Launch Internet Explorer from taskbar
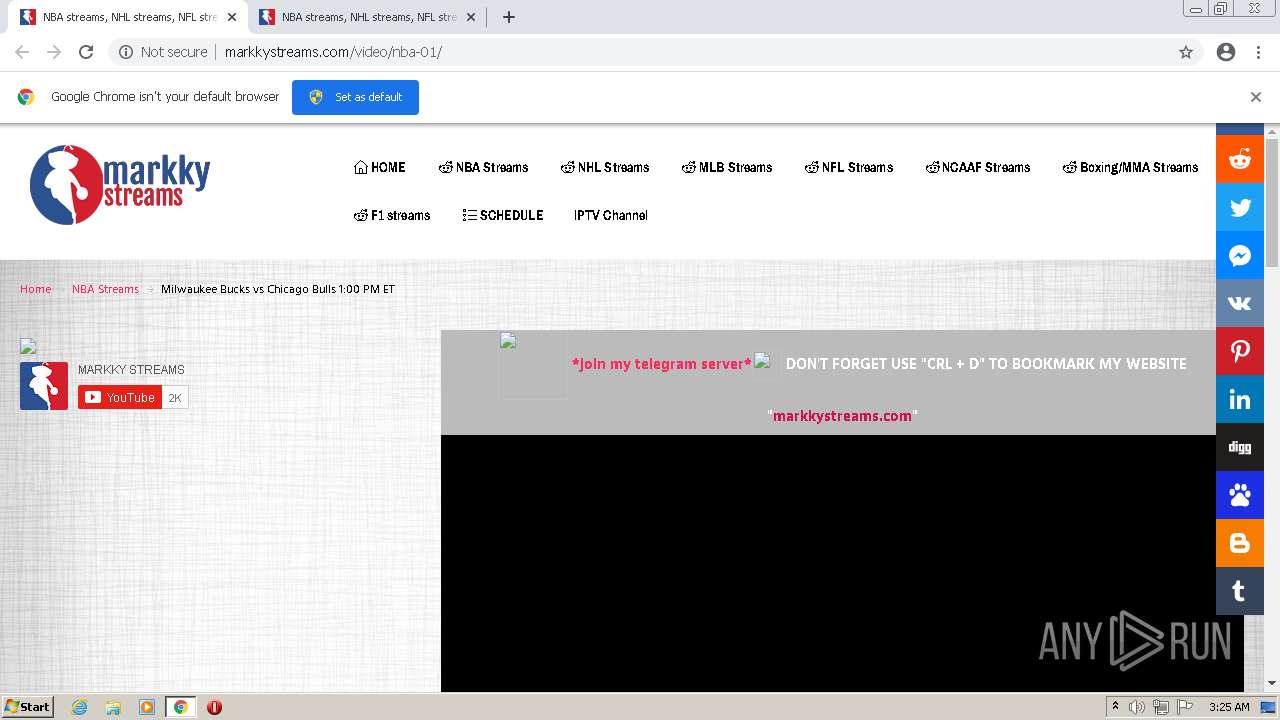The width and height of the screenshot is (1280, 720). 79,707
